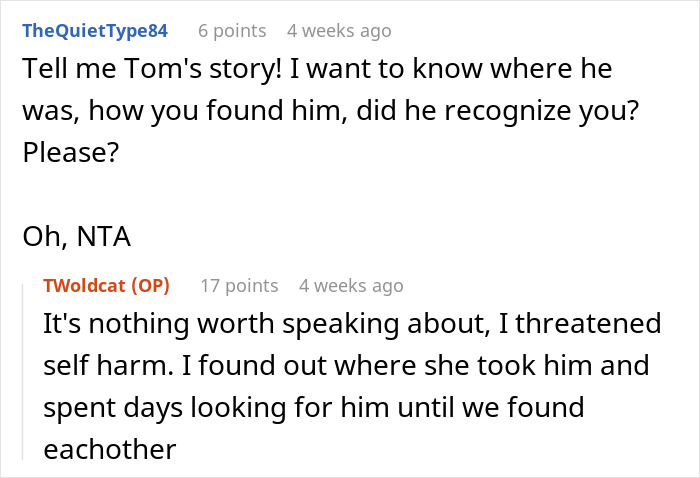The width and height of the screenshot is (700, 478).
Task: Click the phrase "where she took him"
Action: click(454, 367)
